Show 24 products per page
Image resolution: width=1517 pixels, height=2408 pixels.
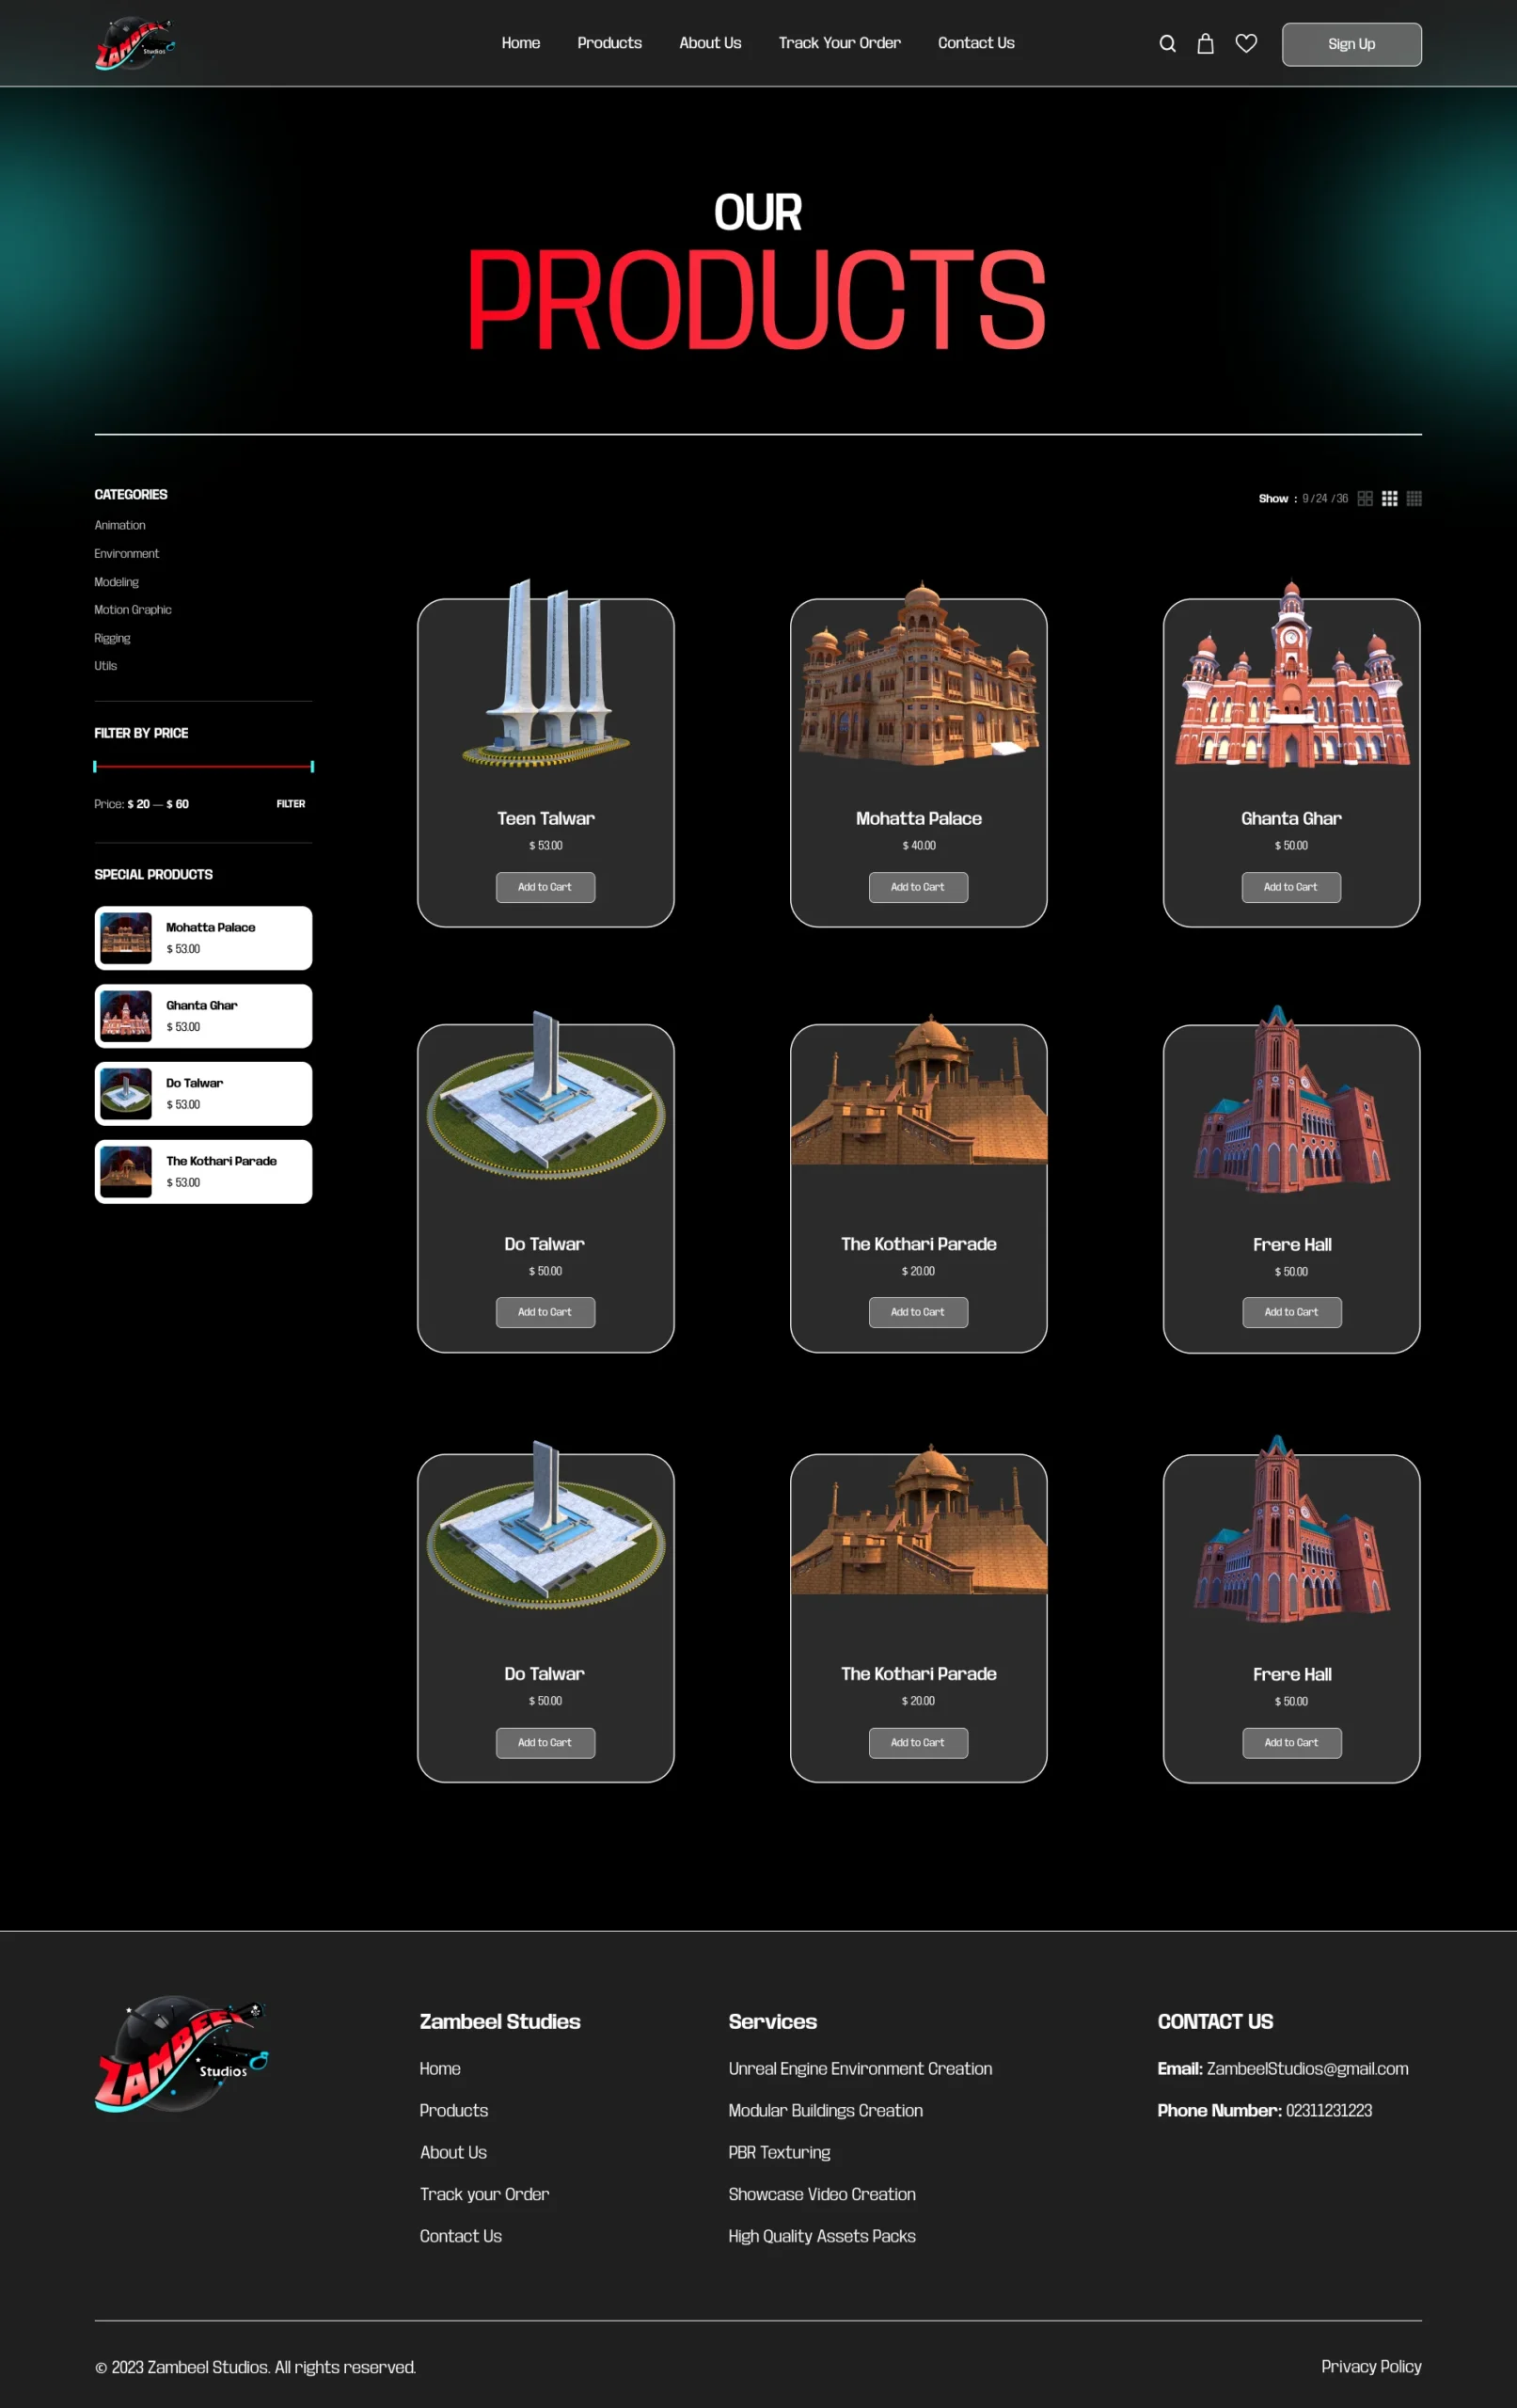pos(1321,499)
